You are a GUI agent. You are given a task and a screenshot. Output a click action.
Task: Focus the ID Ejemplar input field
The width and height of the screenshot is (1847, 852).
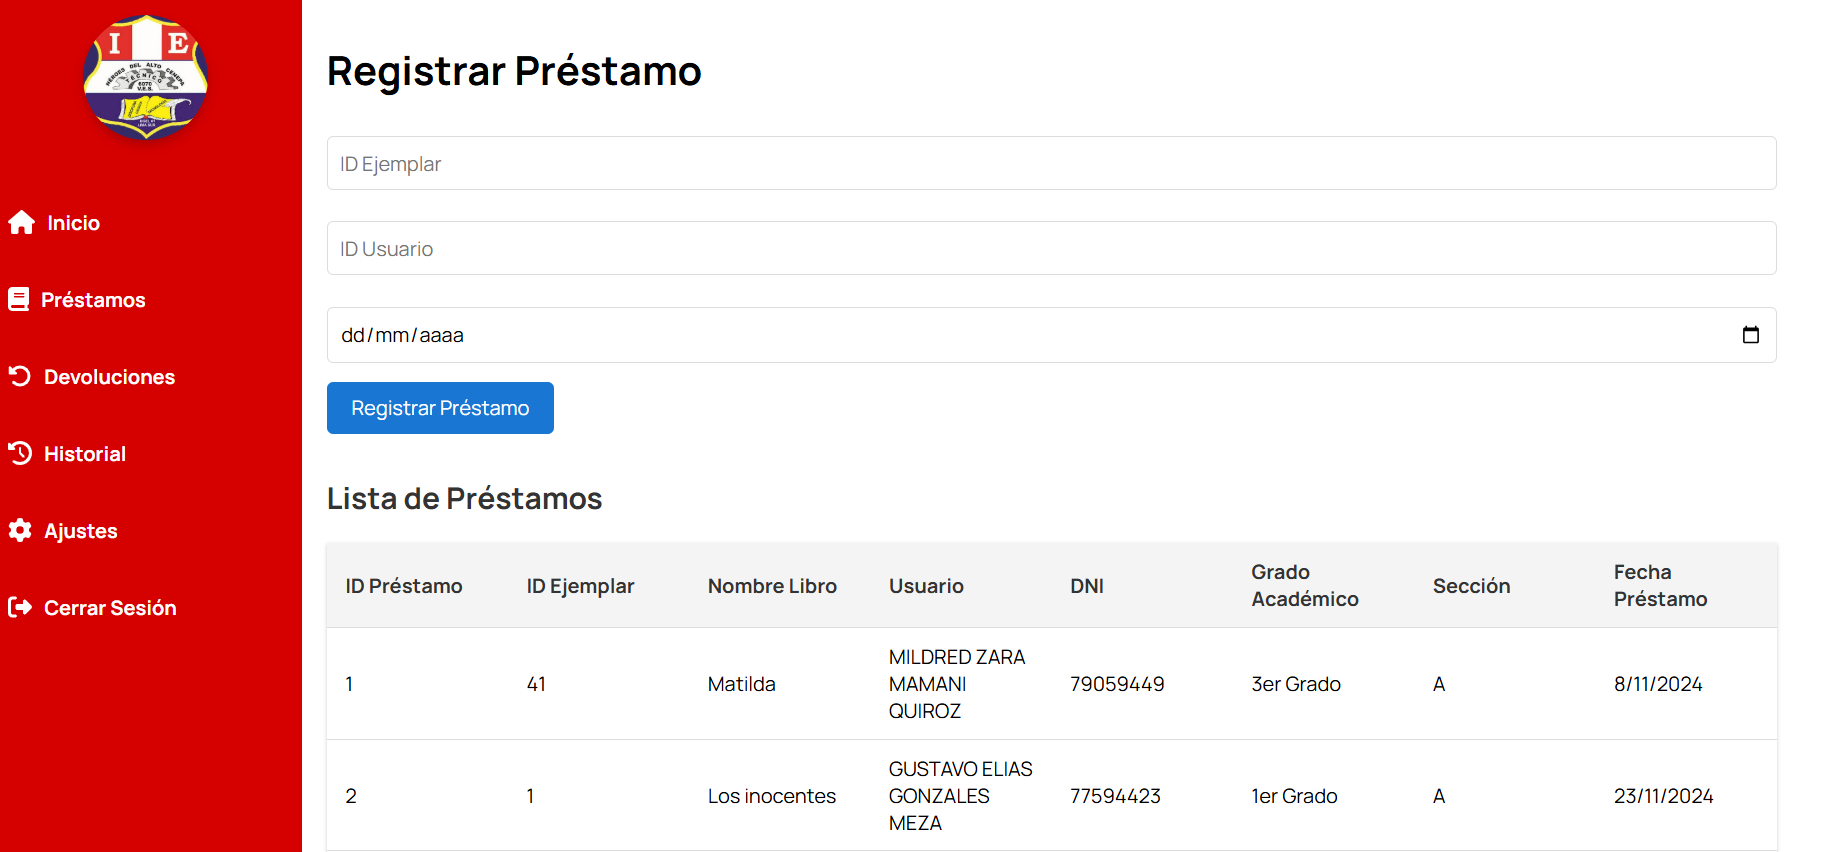(x=1050, y=164)
